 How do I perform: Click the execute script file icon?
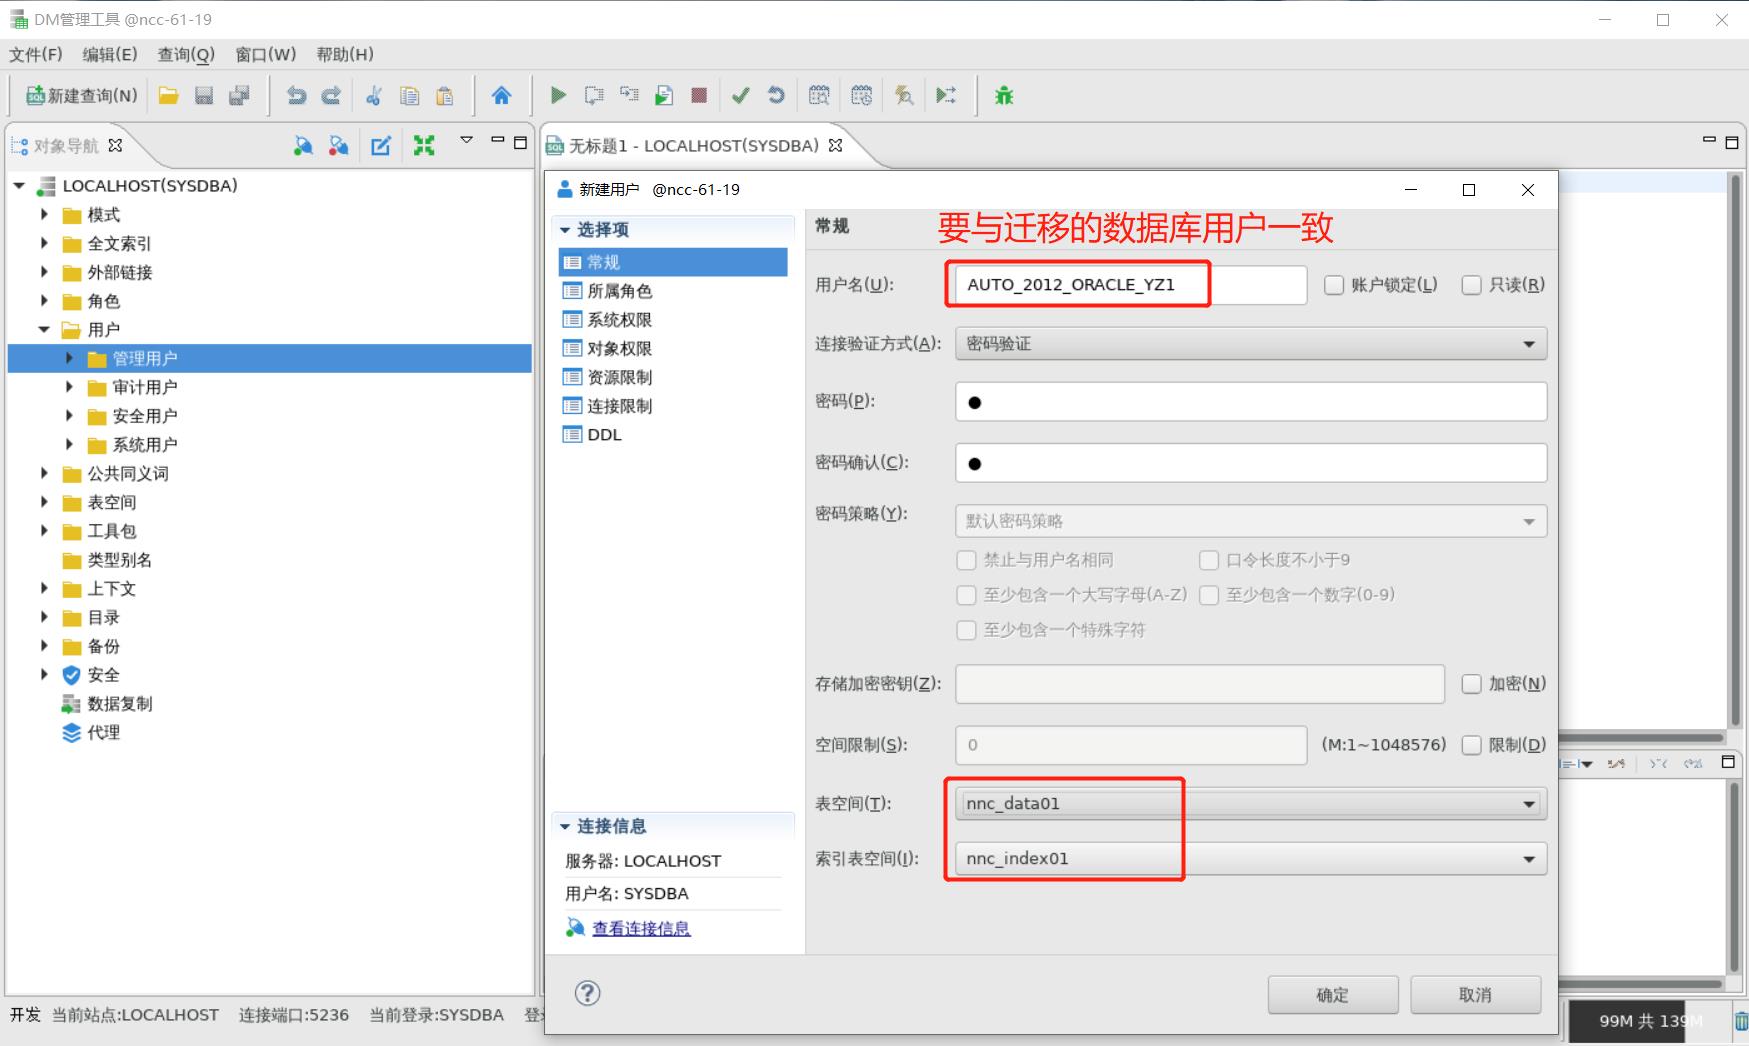tap(664, 96)
